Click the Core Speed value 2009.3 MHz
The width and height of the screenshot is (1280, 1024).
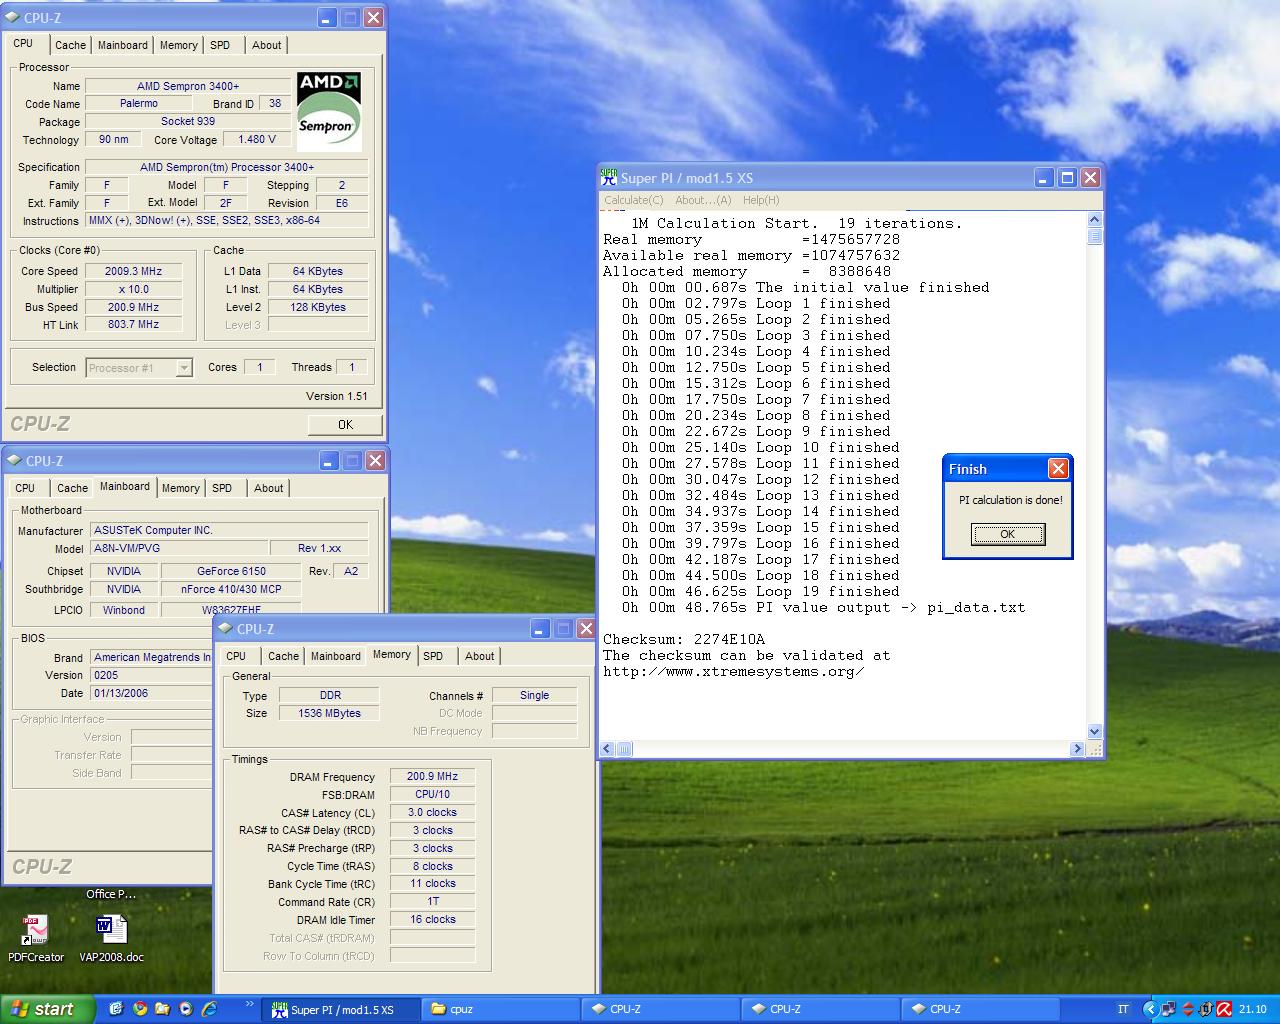click(x=133, y=271)
